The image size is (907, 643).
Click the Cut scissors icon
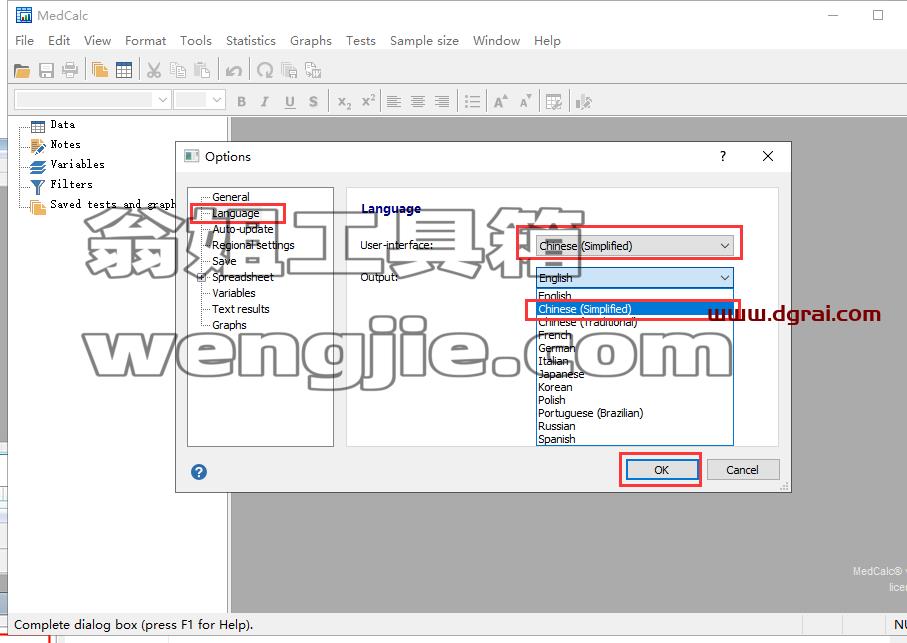pos(153,71)
